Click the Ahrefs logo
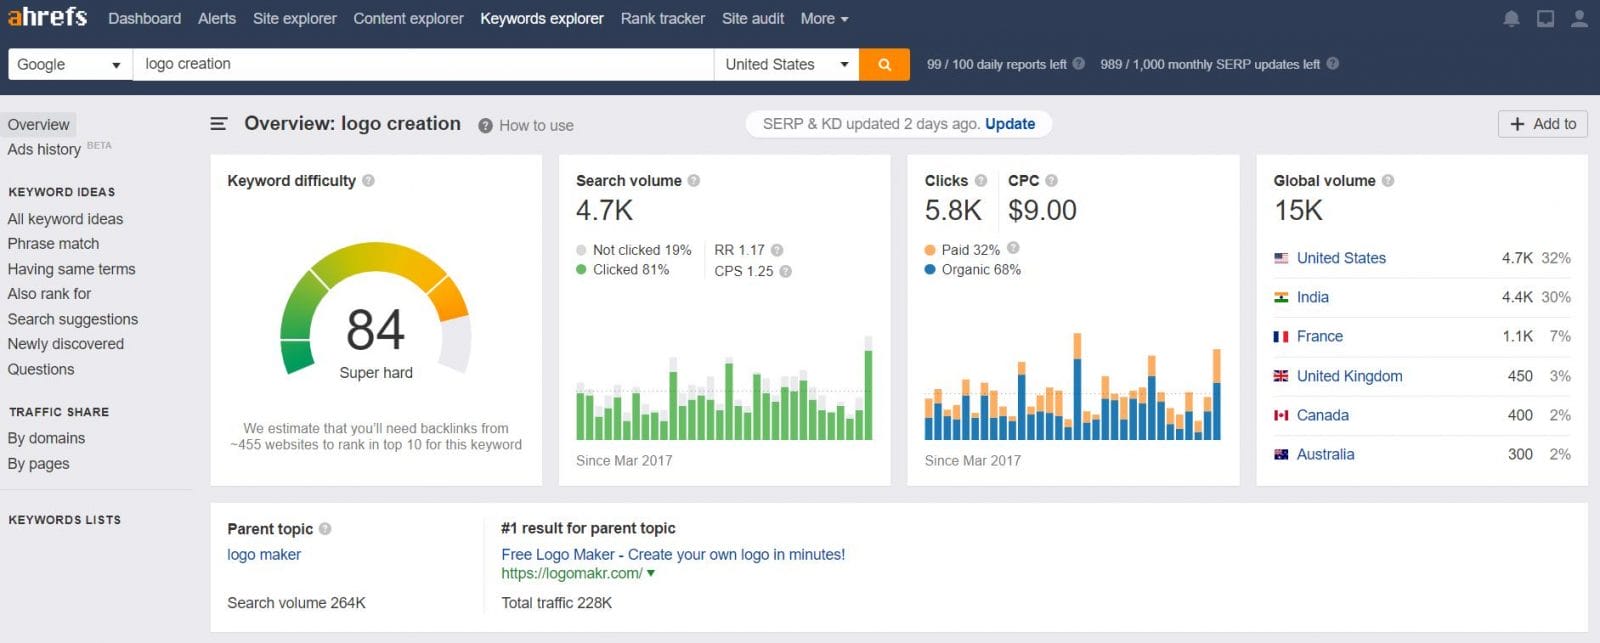The width and height of the screenshot is (1600, 643). coord(47,18)
